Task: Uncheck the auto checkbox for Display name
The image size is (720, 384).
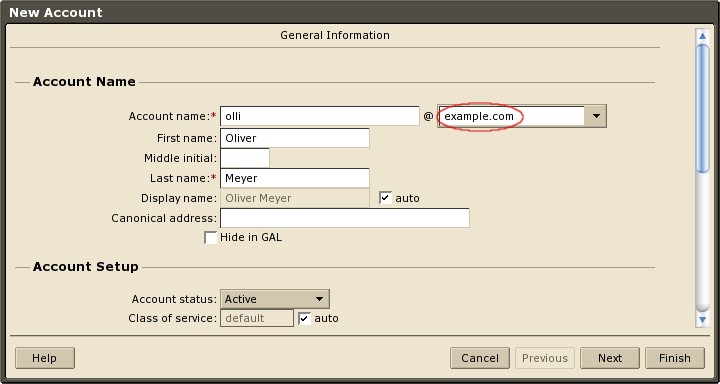Action: tap(385, 198)
